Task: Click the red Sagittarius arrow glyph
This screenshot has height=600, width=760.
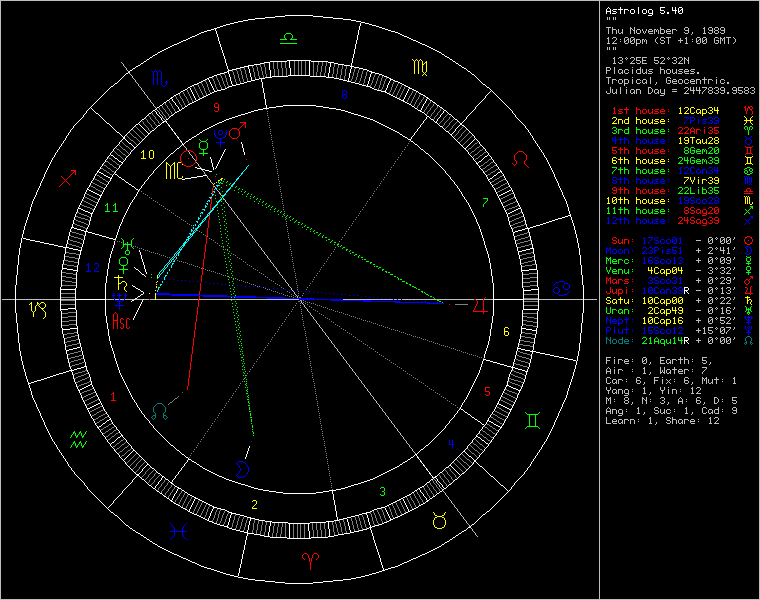Action: click(x=68, y=178)
